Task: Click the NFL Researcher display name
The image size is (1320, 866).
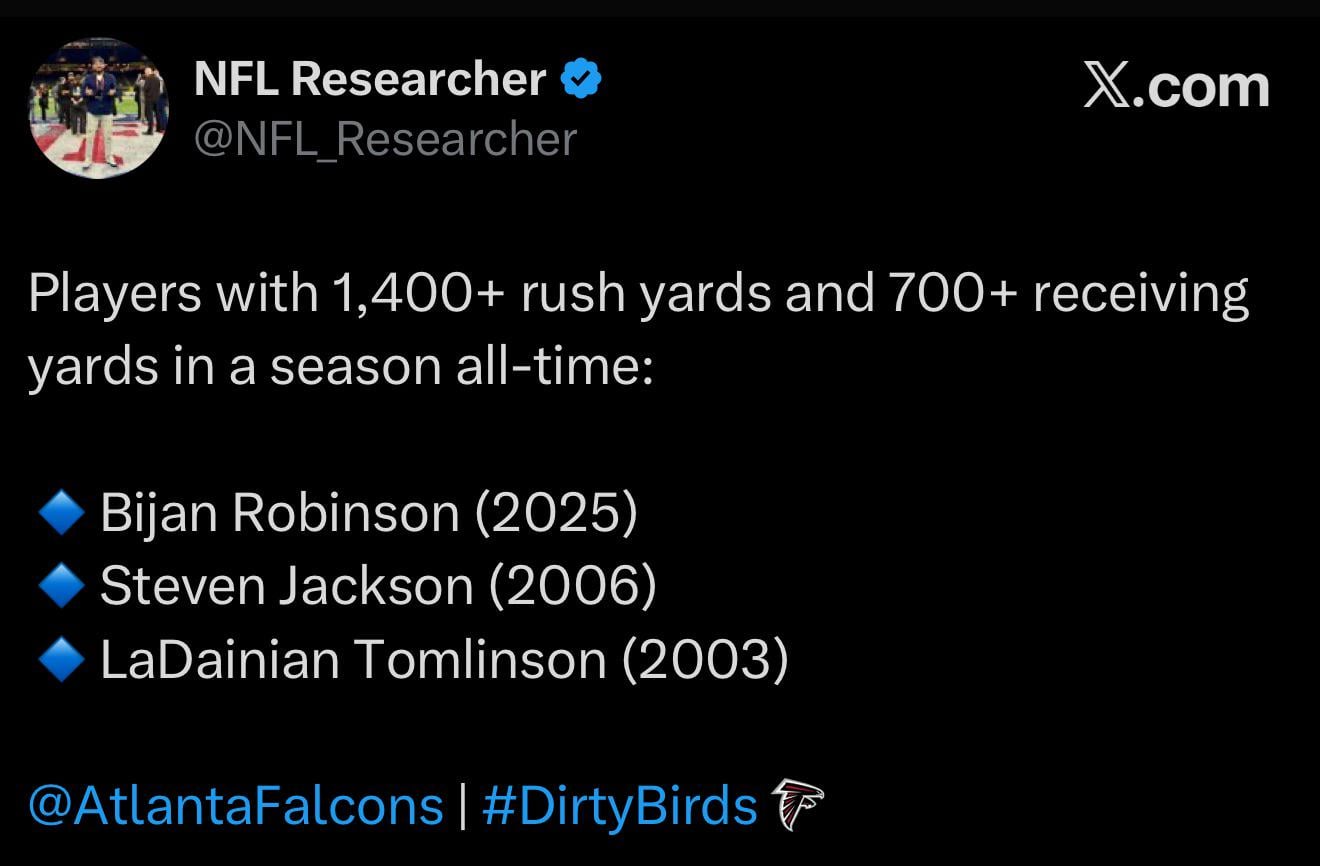Action: pos(370,79)
